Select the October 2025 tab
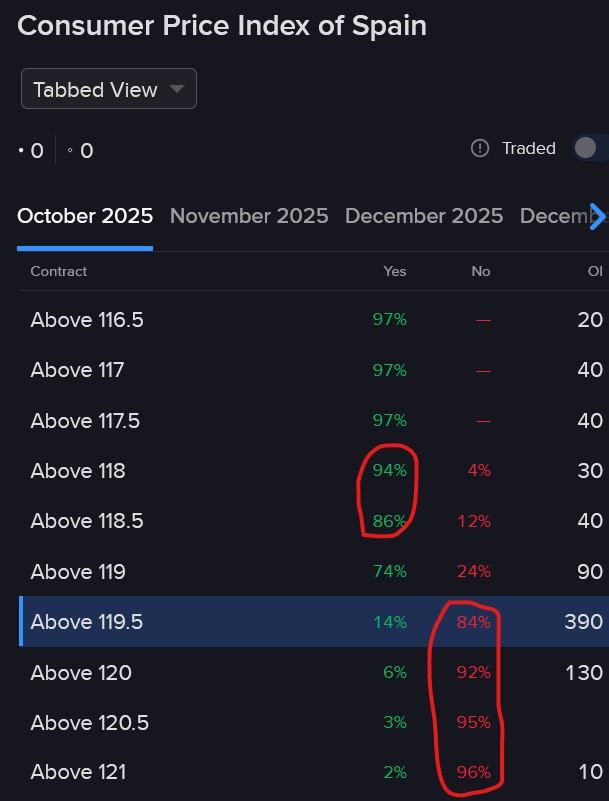609x801 pixels. (x=84, y=215)
